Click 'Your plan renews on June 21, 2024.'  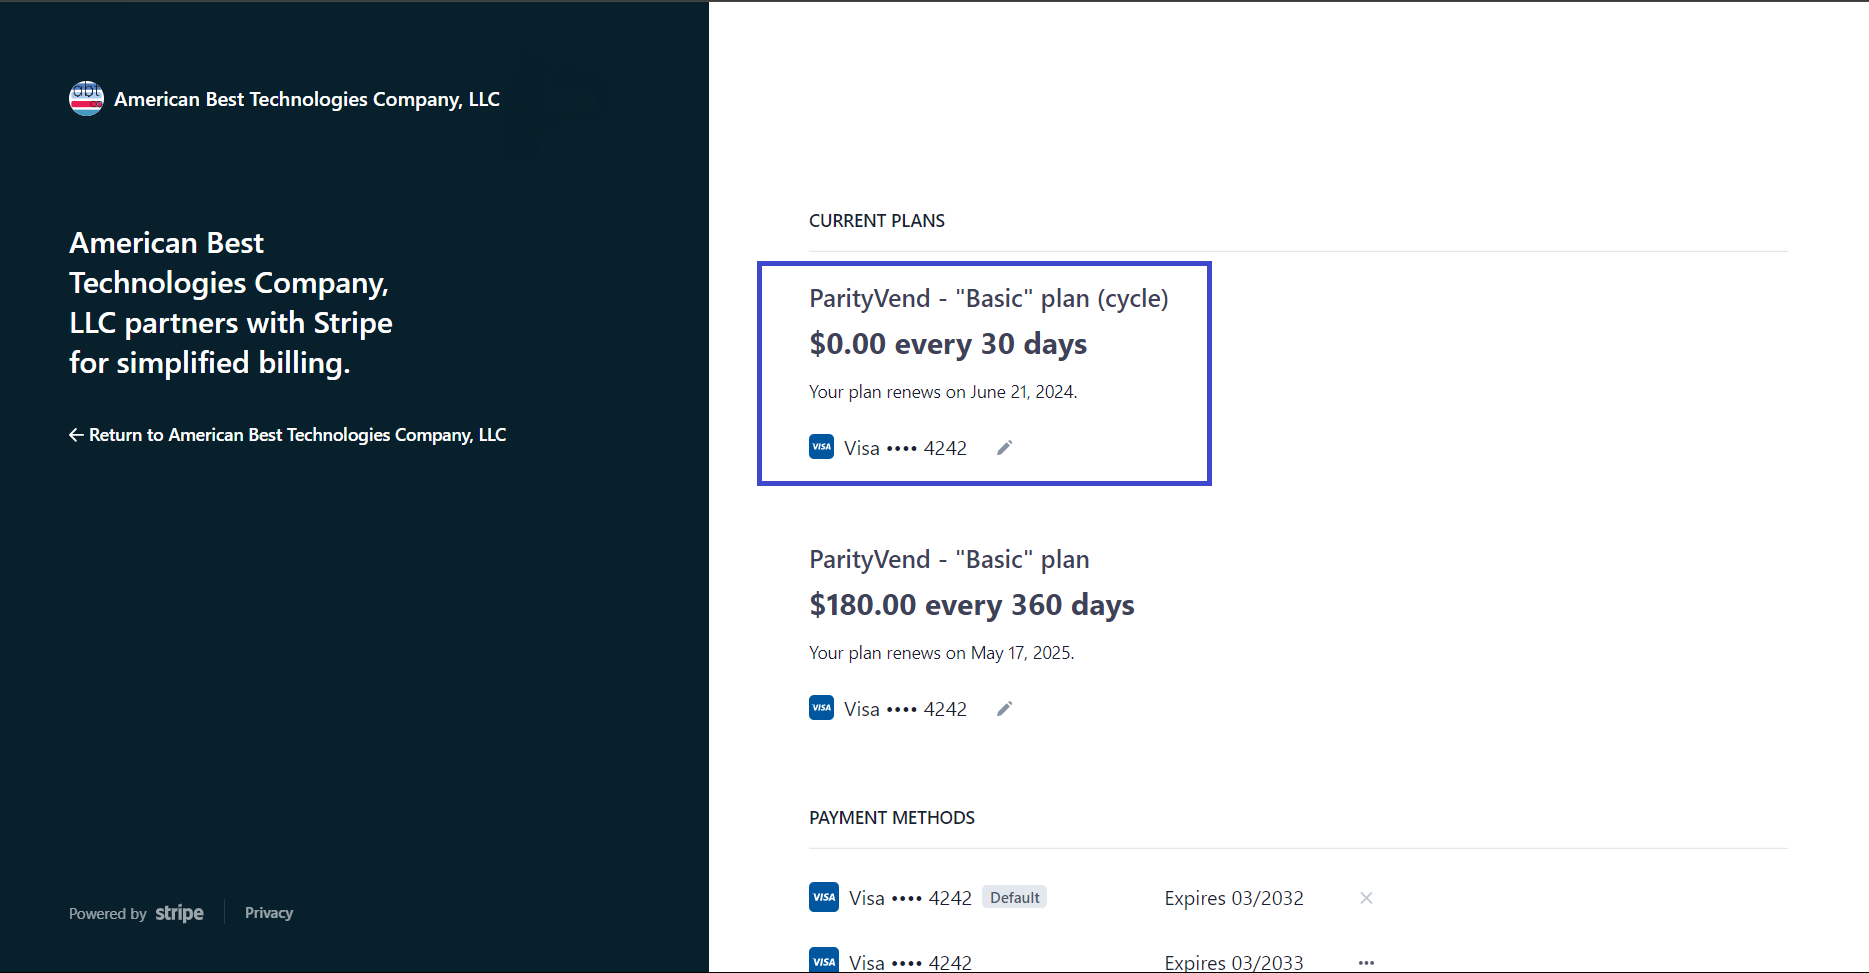[x=943, y=392]
